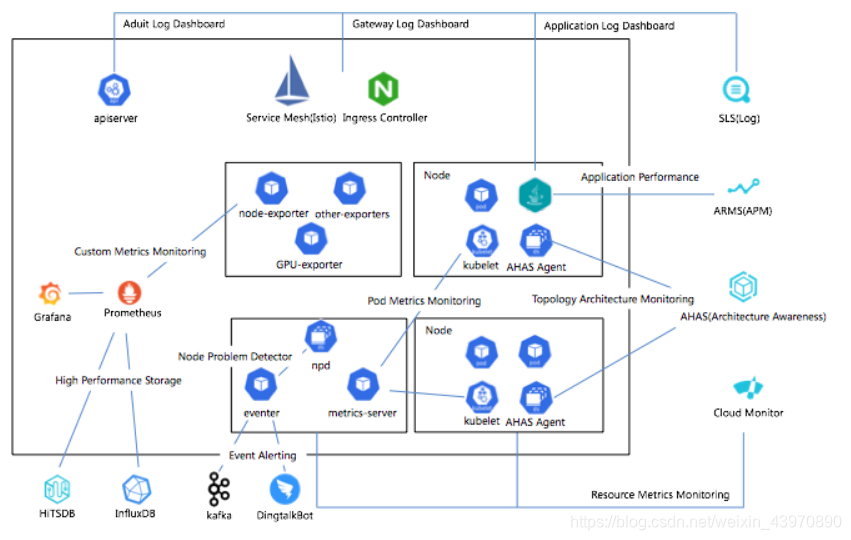Viewport: 851px width, 540px height.
Task: Select the 'InfluxDB' text label
Action: tap(135, 513)
